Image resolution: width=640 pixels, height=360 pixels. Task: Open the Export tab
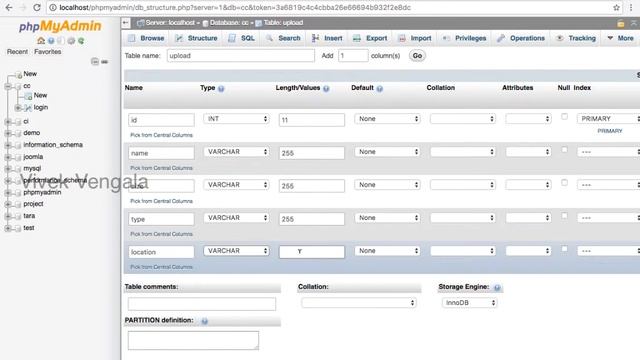click(370, 38)
